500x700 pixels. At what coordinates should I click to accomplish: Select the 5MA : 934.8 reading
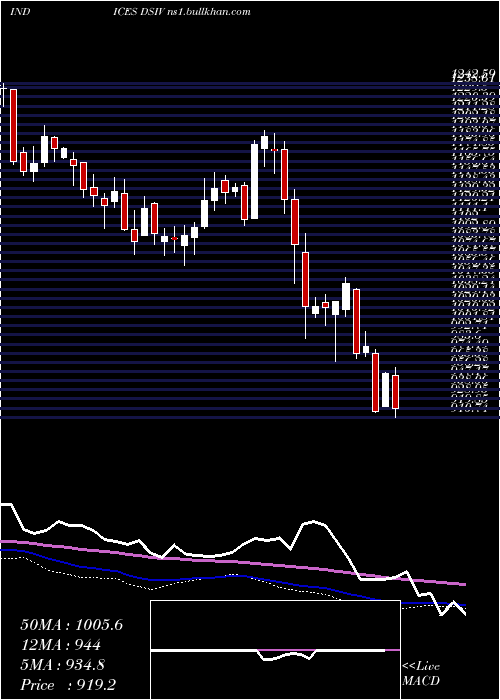[x=63, y=665]
